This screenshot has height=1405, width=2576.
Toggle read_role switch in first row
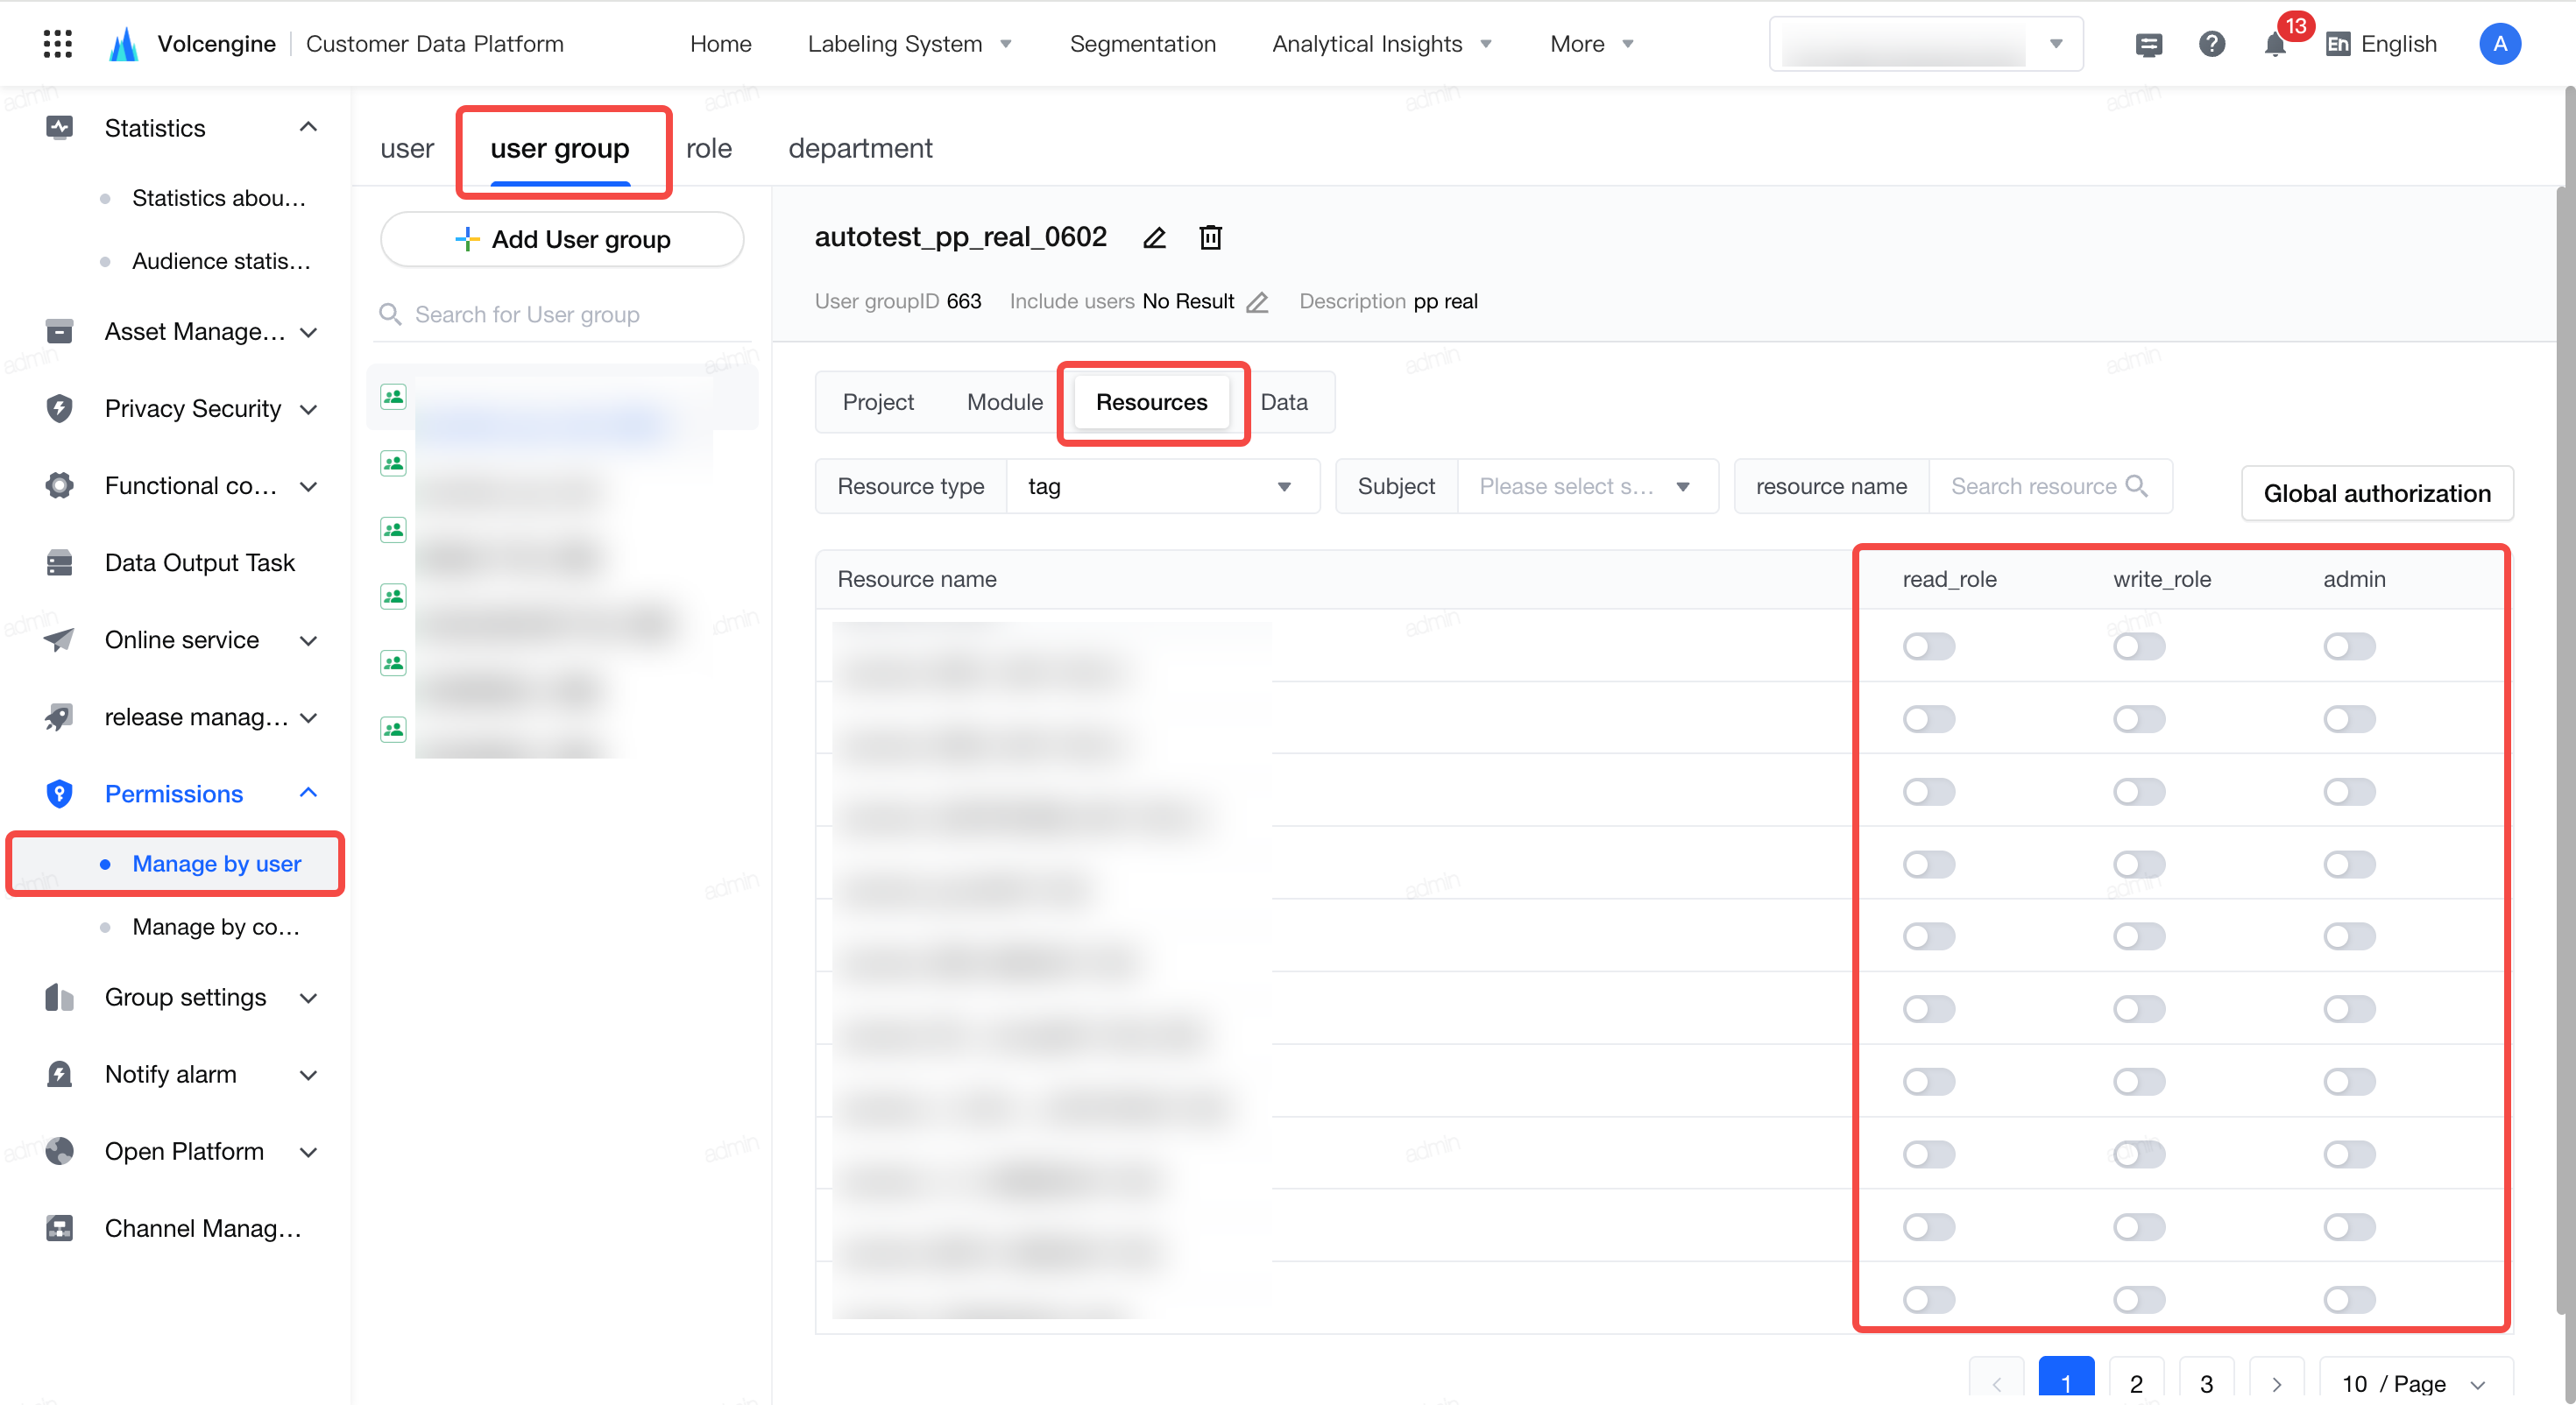1928,646
